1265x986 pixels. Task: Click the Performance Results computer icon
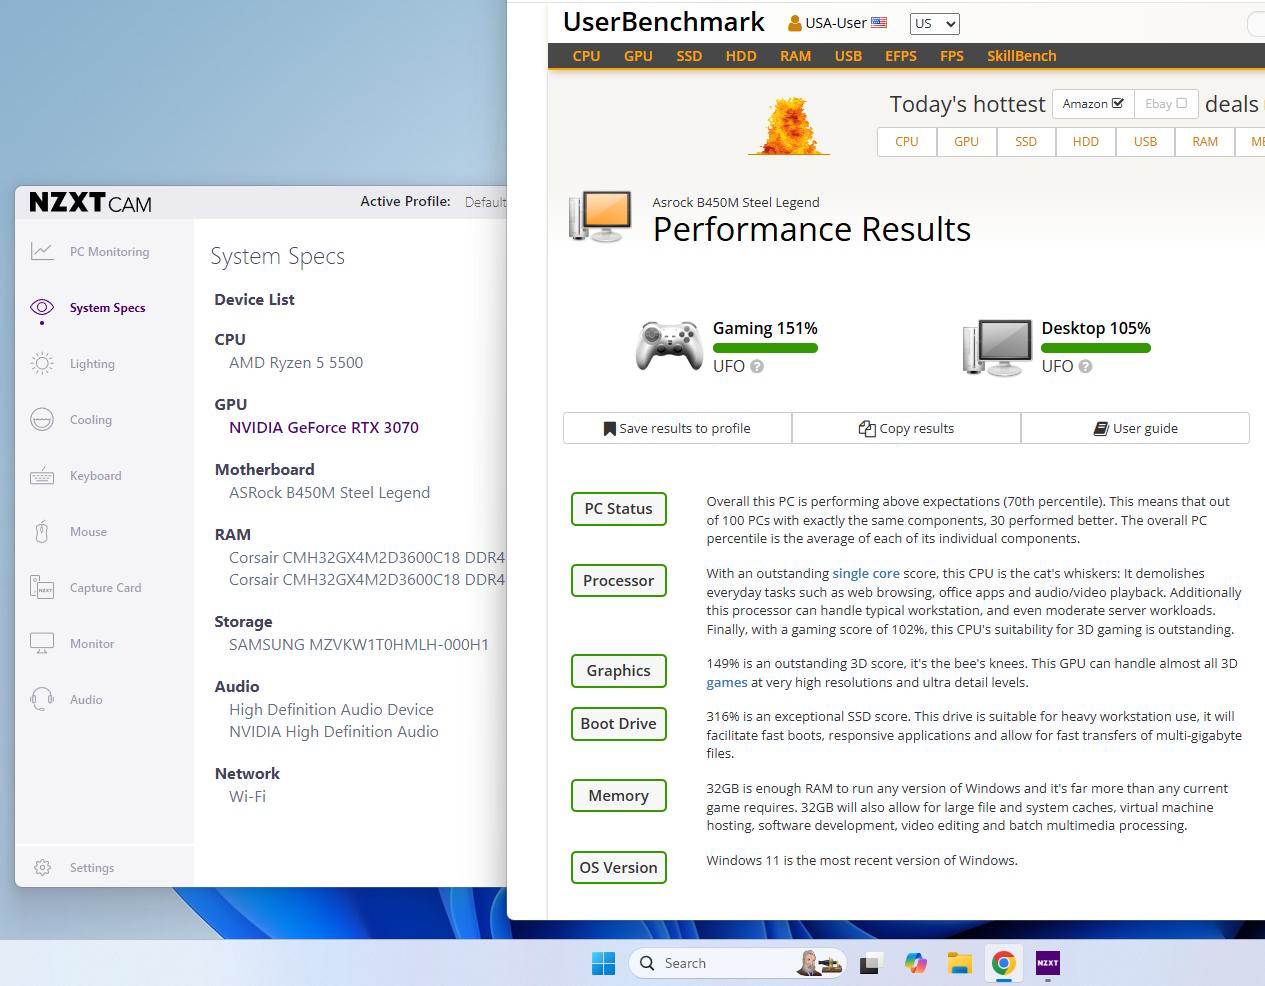pyautogui.click(x=600, y=216)
